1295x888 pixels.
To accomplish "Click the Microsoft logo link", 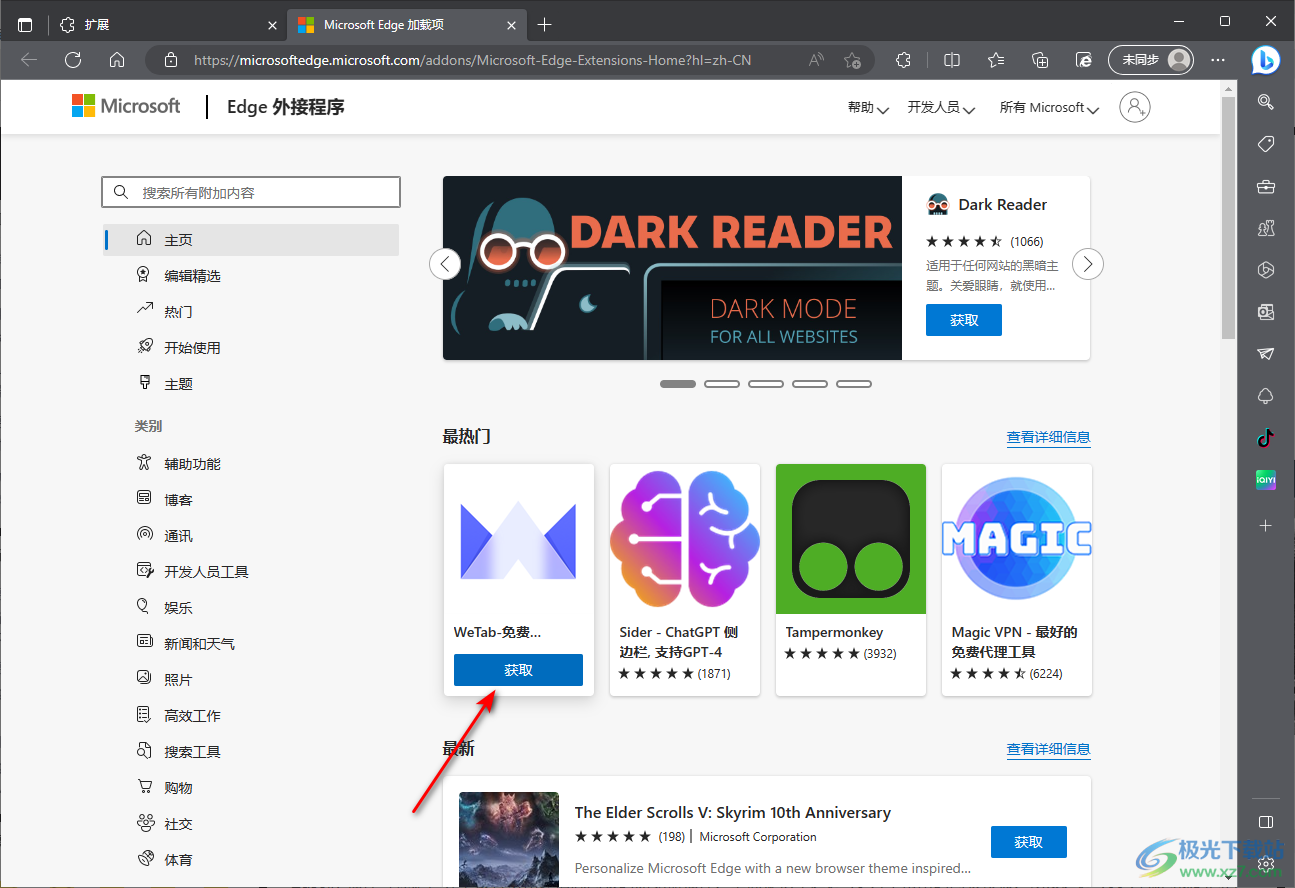I will click(x=126, y=106).
